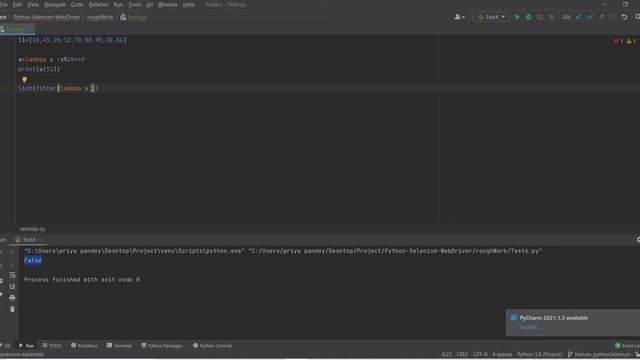Open the Test4 run configuration dropdown

tap(491, 17)
